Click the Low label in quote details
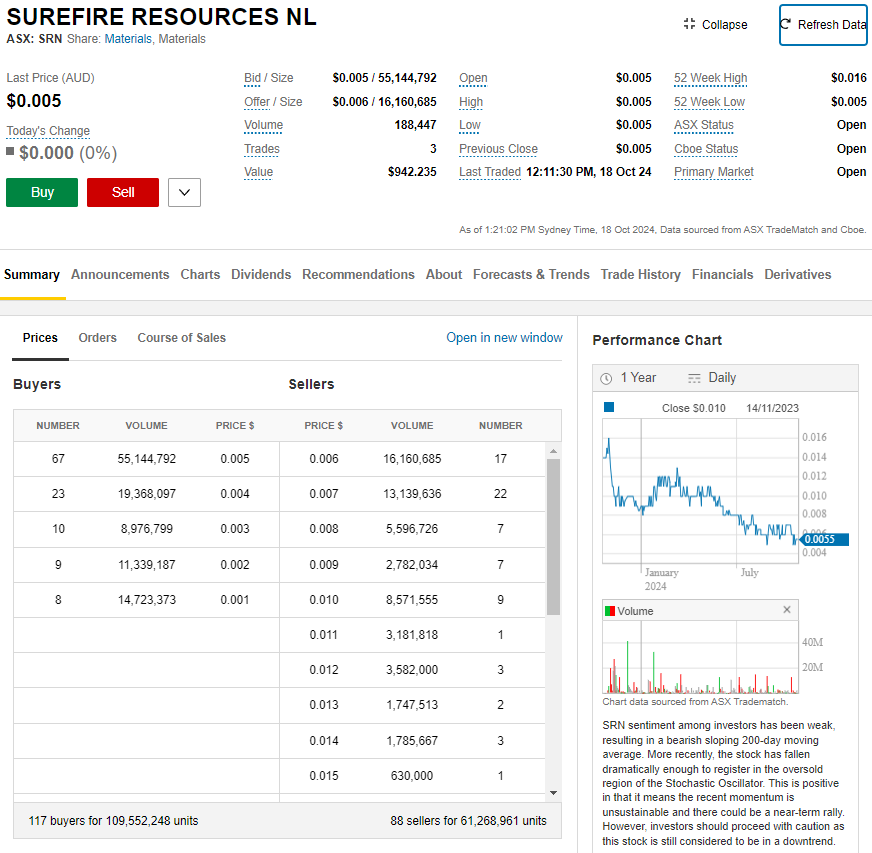This screenshot has height=853, width=872. point(470,126)
